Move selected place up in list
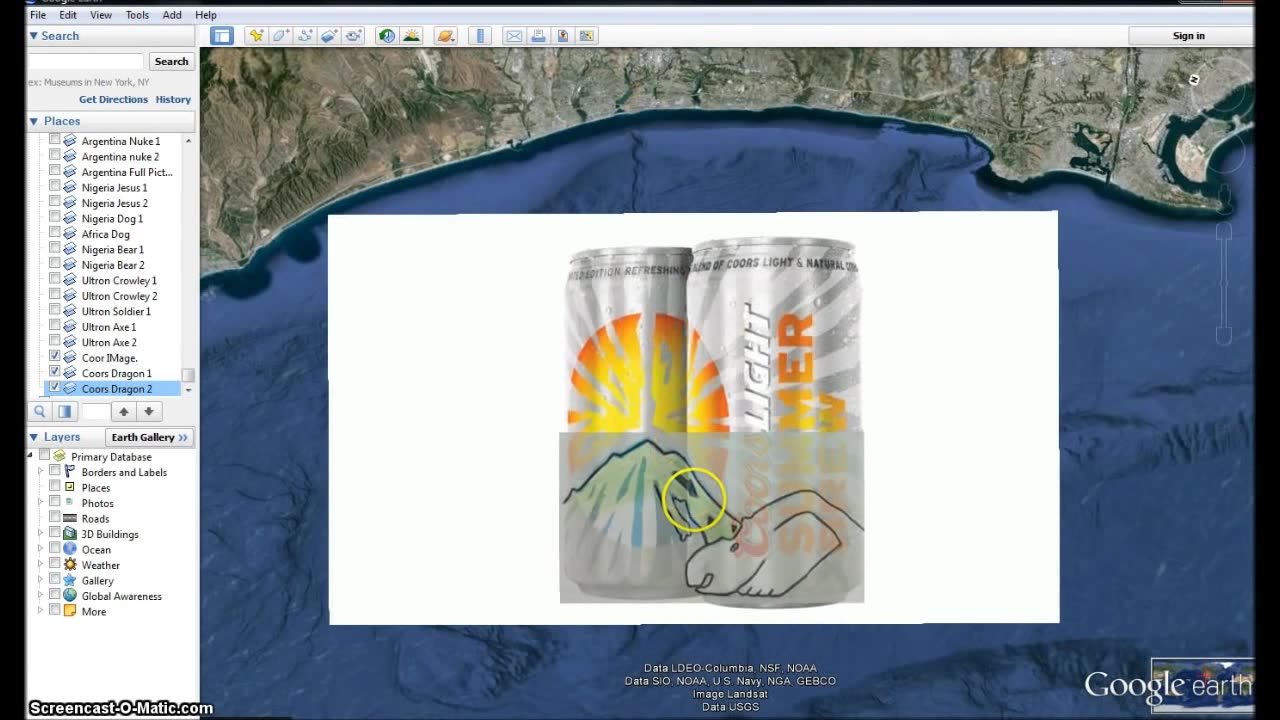This screenshot has width=1280, height=720. coord(124,411)
